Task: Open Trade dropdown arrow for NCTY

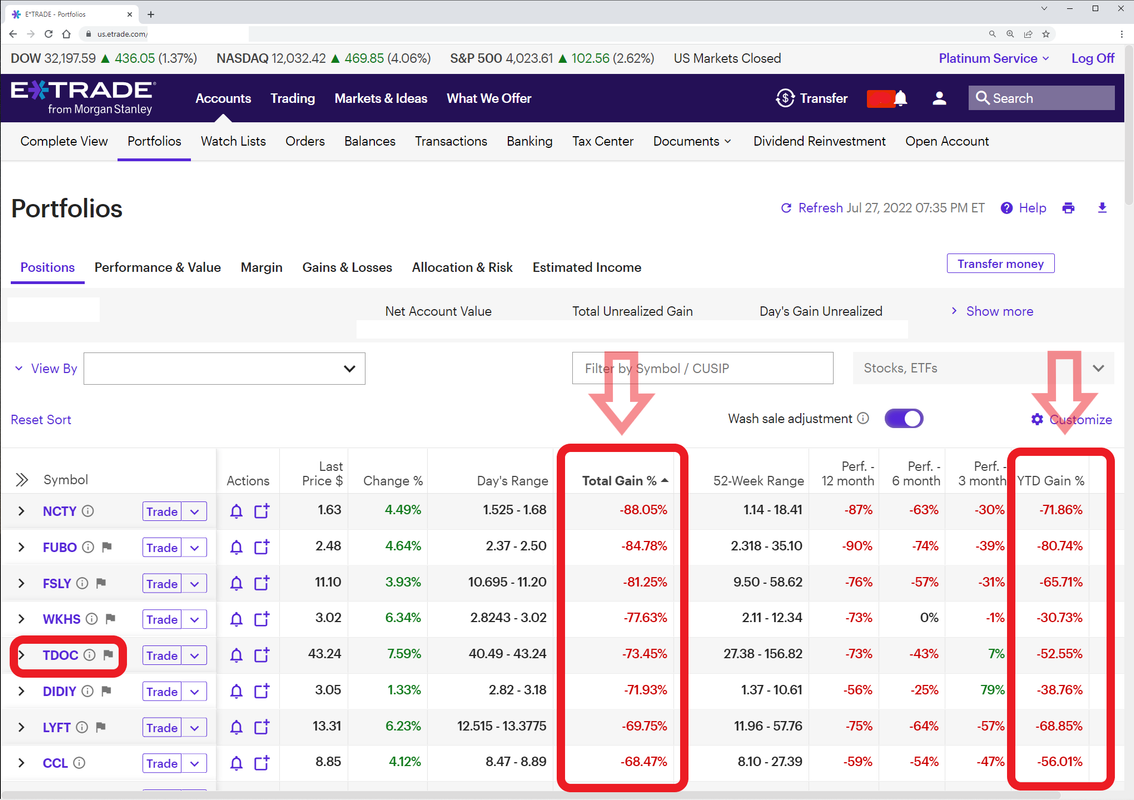Action: (195, 511)
